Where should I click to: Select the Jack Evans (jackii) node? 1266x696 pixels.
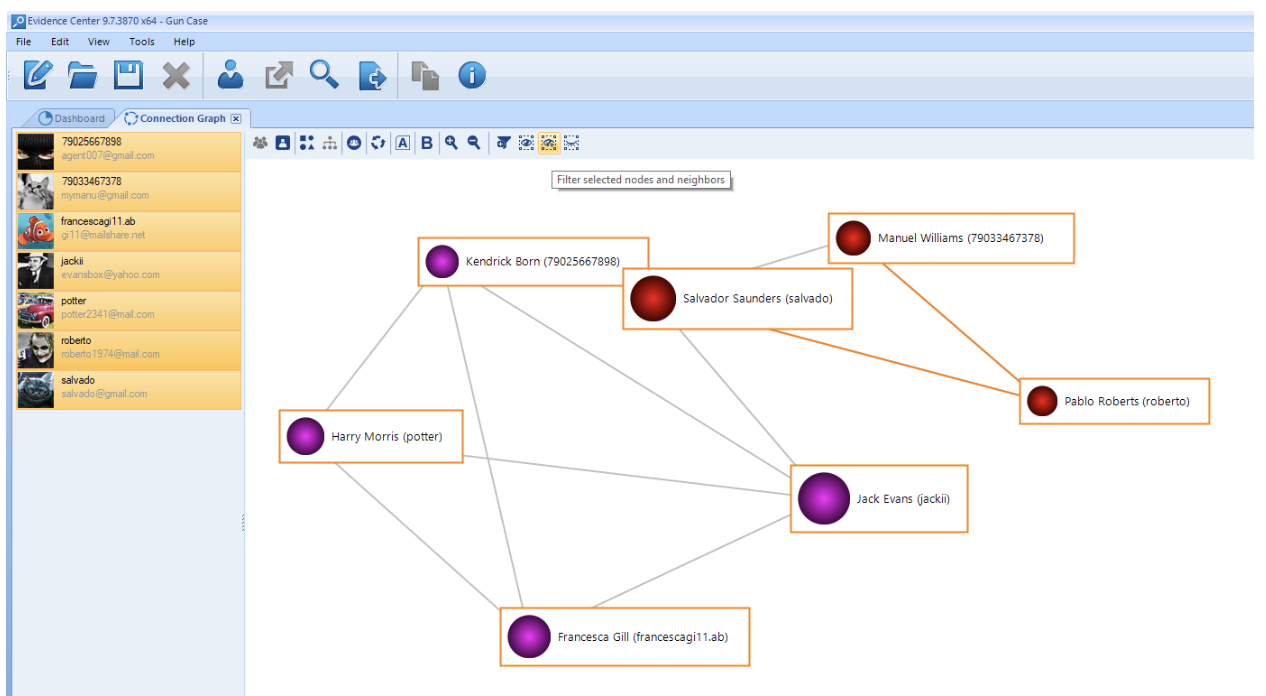coord(879,498)
